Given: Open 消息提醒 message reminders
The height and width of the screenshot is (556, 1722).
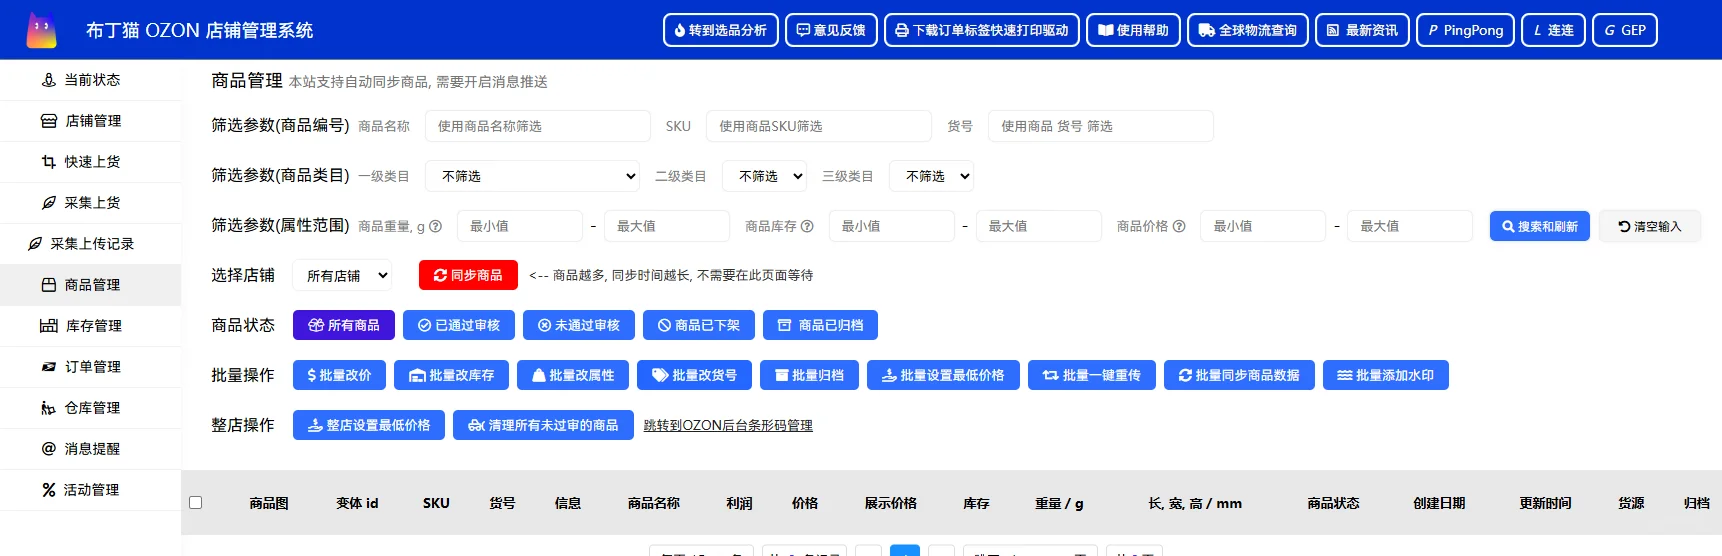Looking at the screenshot, I should coord(90,449).
